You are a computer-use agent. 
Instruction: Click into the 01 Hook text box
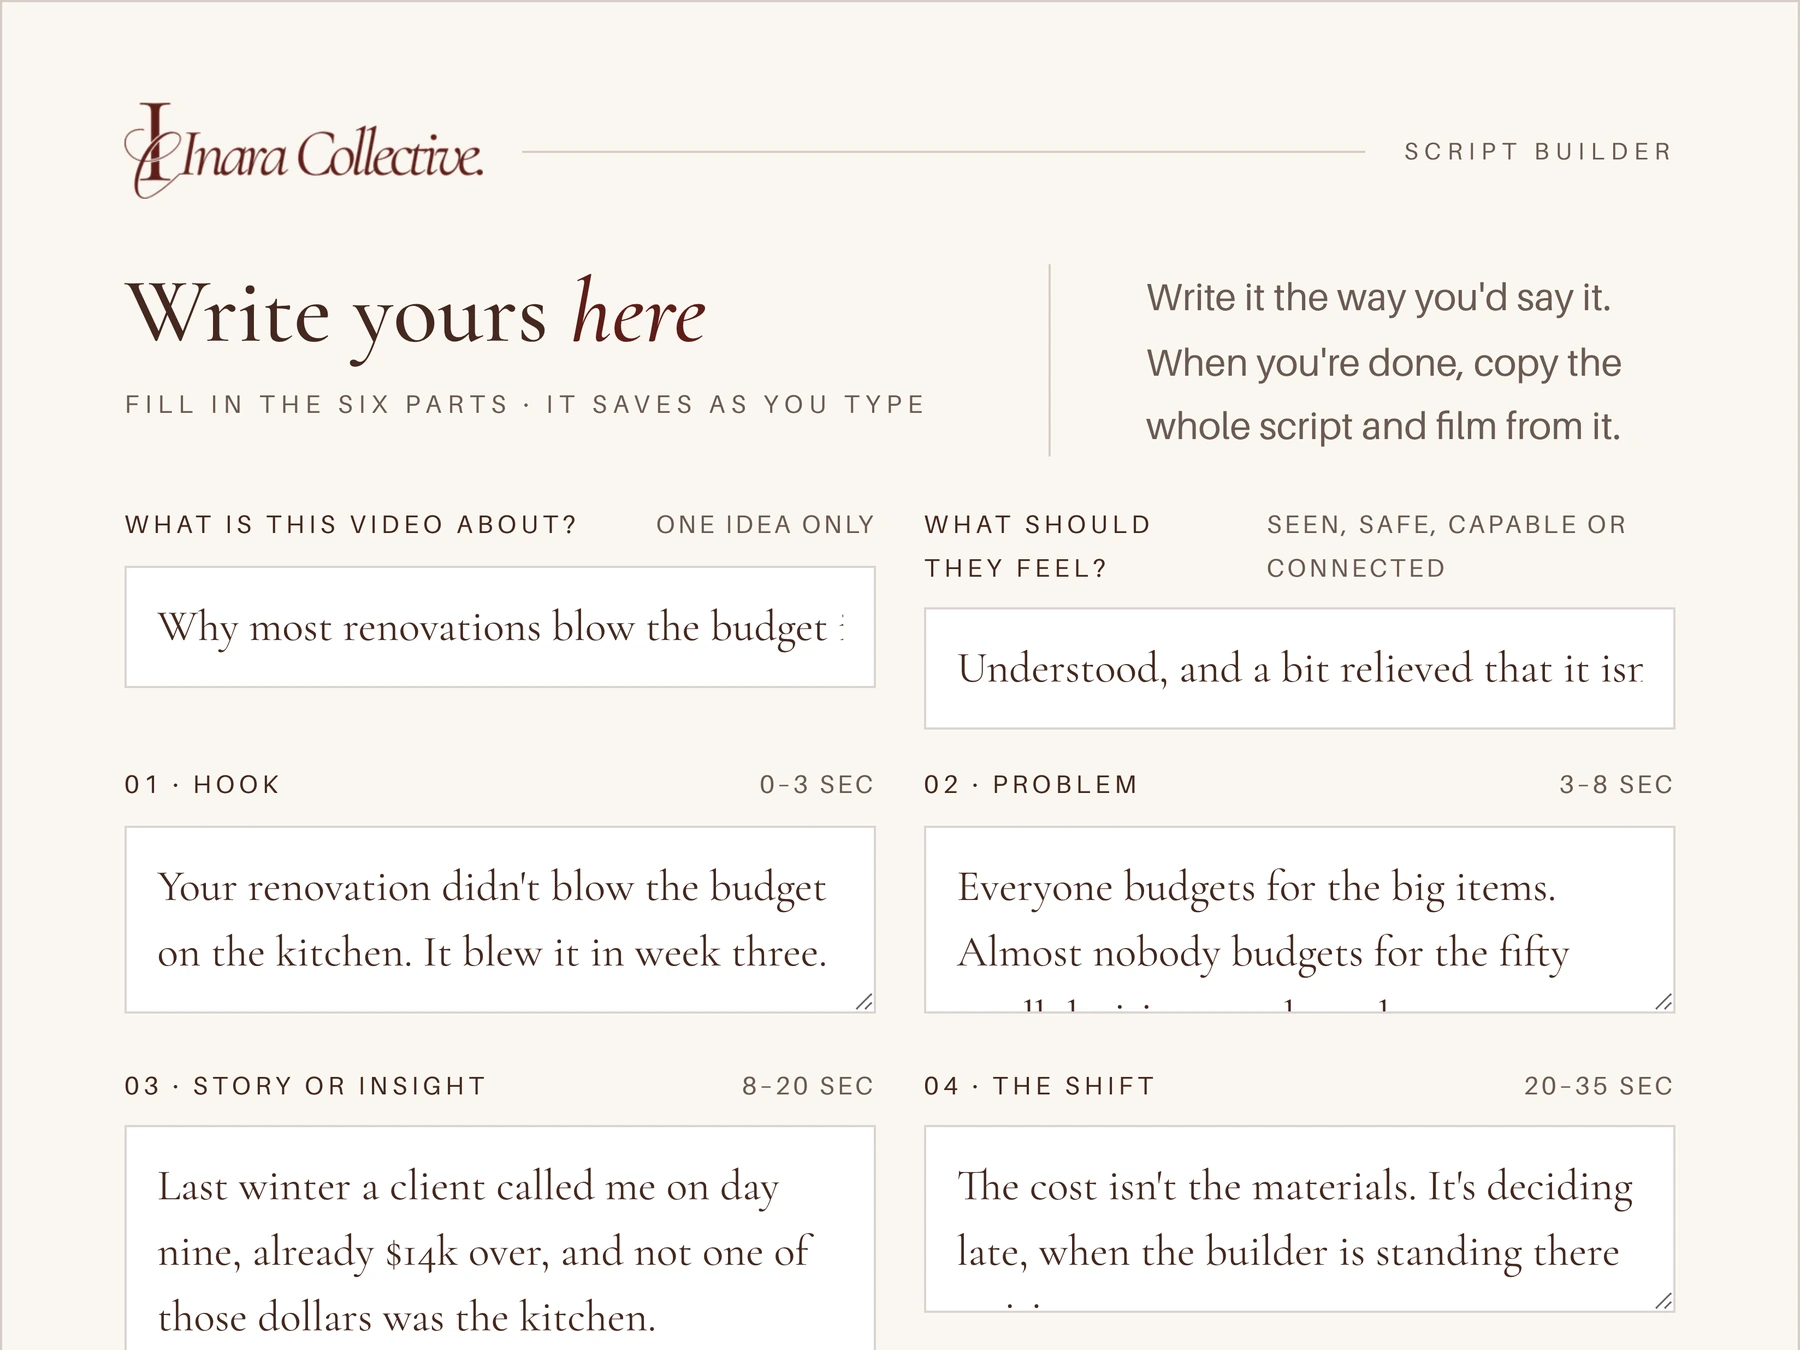tap(500, 920)
